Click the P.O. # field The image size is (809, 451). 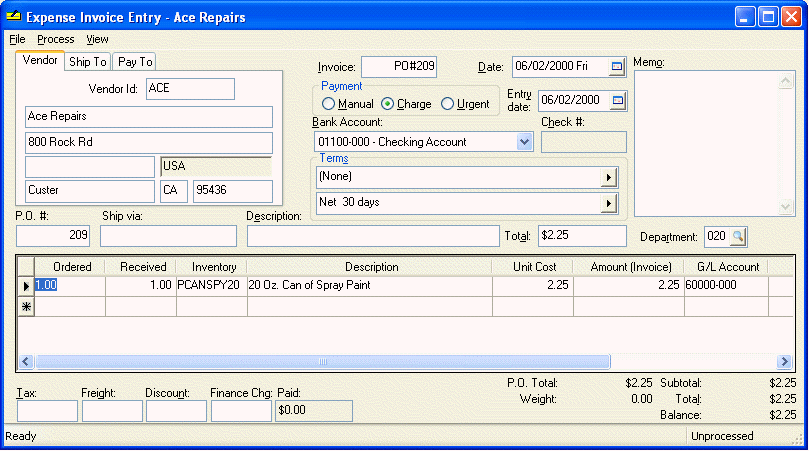tap(53, 236)
